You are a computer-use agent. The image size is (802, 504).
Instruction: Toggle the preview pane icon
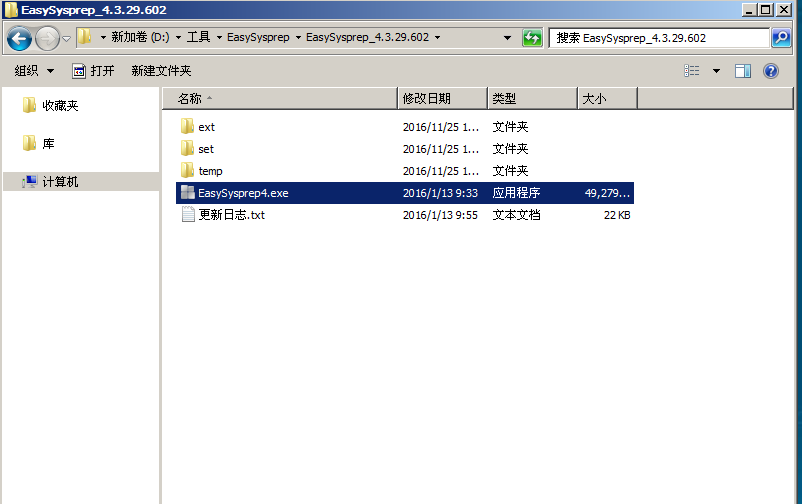pyautogui.click(x=743, y=71)
